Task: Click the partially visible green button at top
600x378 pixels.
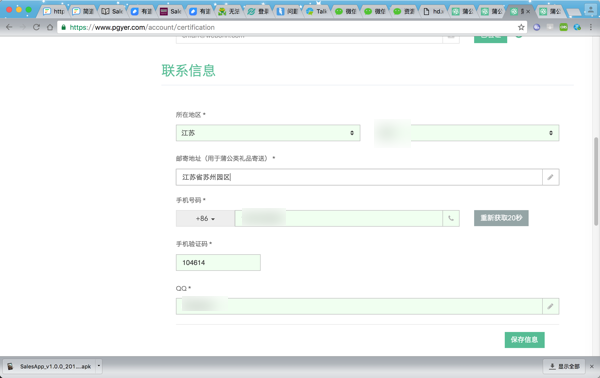Action: click(490, 39)
